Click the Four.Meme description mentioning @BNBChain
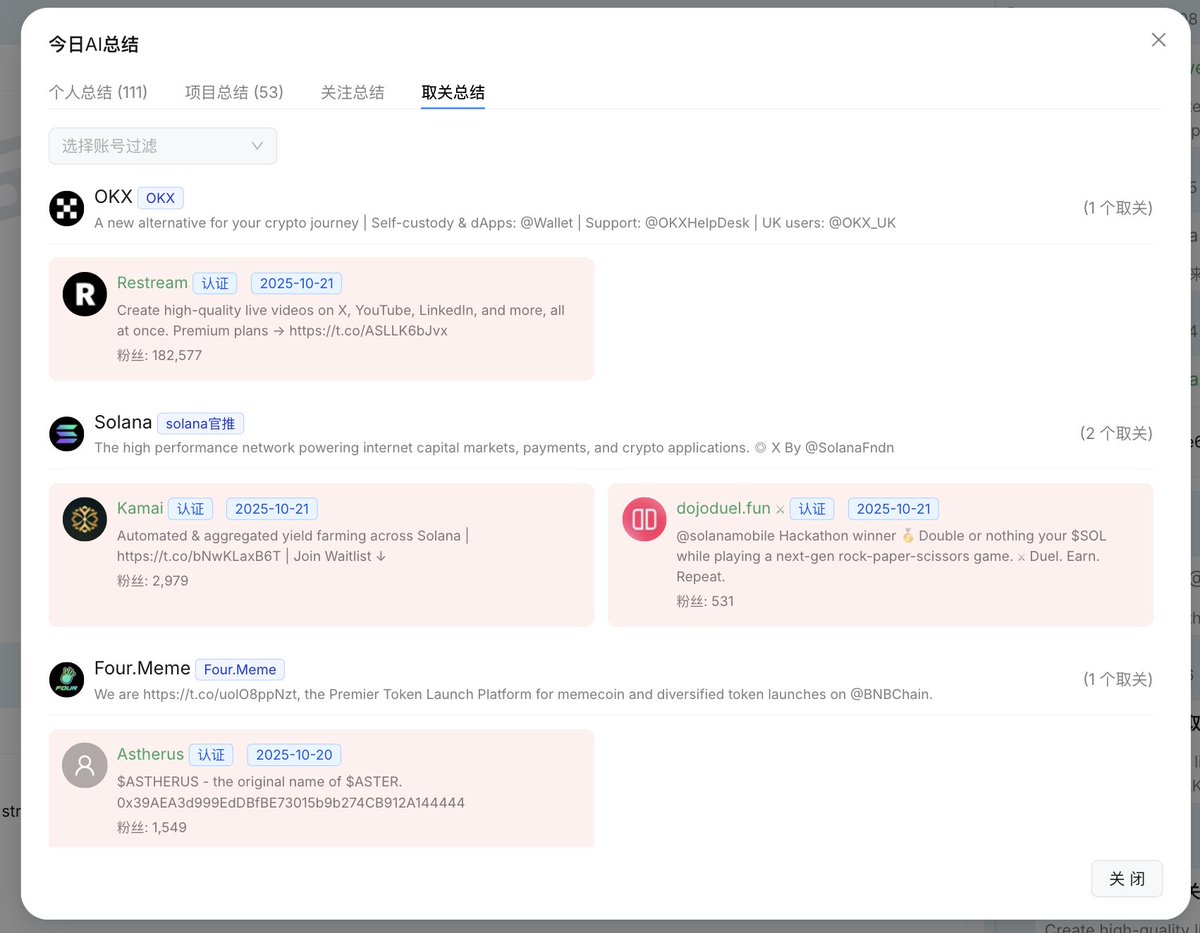1200x933 pixels. [513, 694]
